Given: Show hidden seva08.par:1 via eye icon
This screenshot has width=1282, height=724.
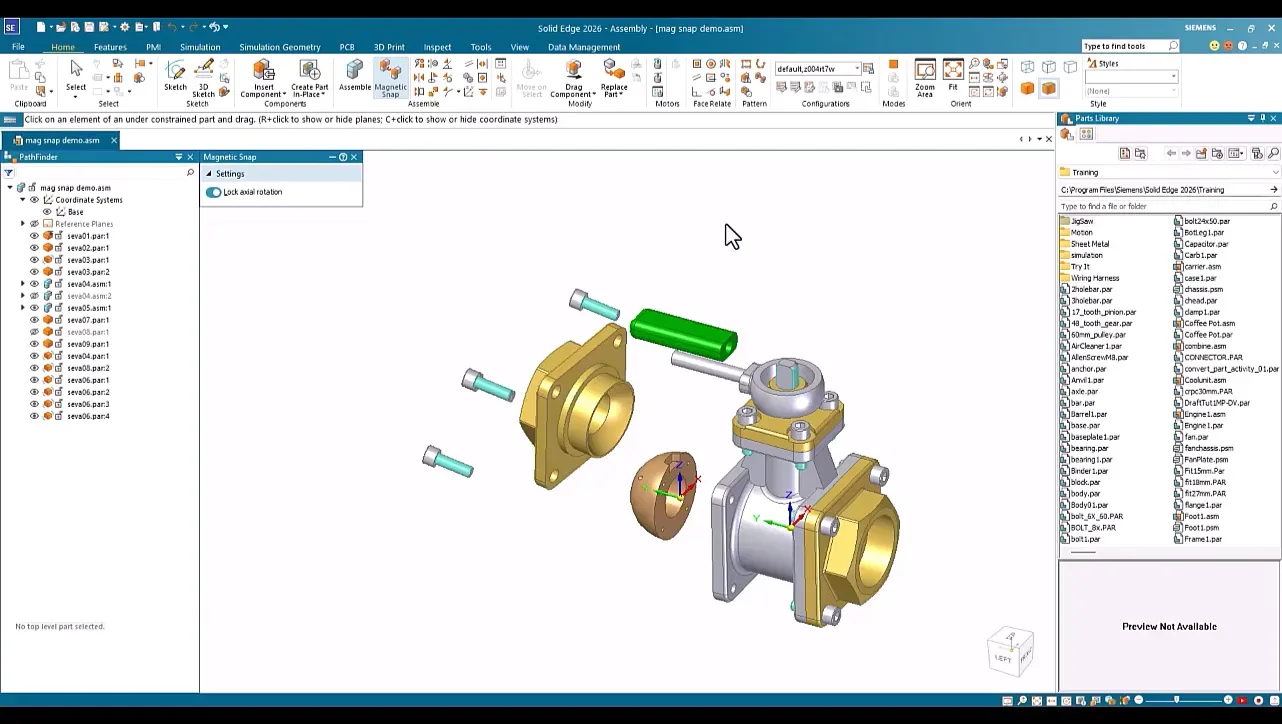Looking at the screenshot, I should click(x=34, y=332).
